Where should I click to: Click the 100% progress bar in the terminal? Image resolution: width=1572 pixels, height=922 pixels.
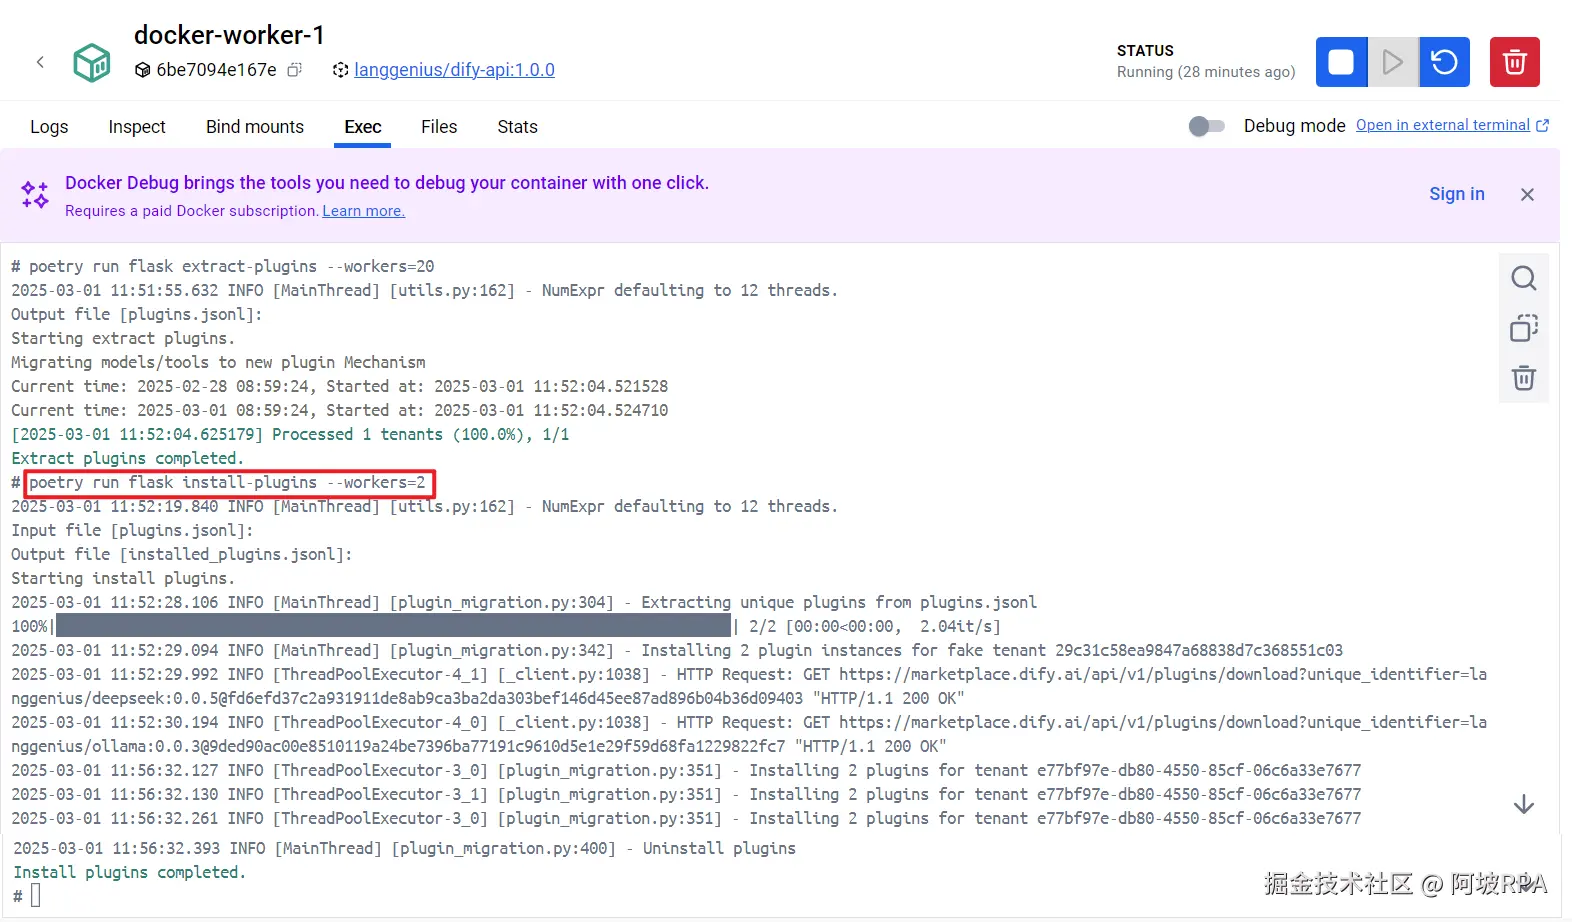[393, 626]
